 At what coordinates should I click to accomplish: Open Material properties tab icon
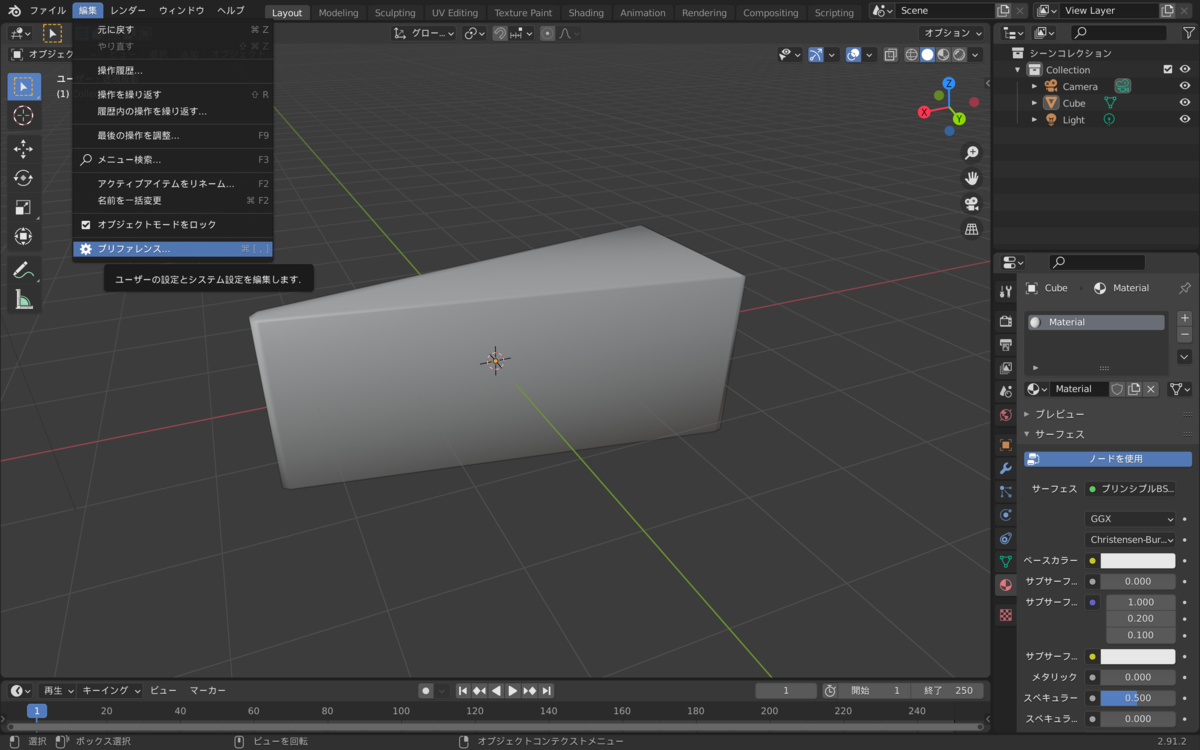[x=1006, y=585]
